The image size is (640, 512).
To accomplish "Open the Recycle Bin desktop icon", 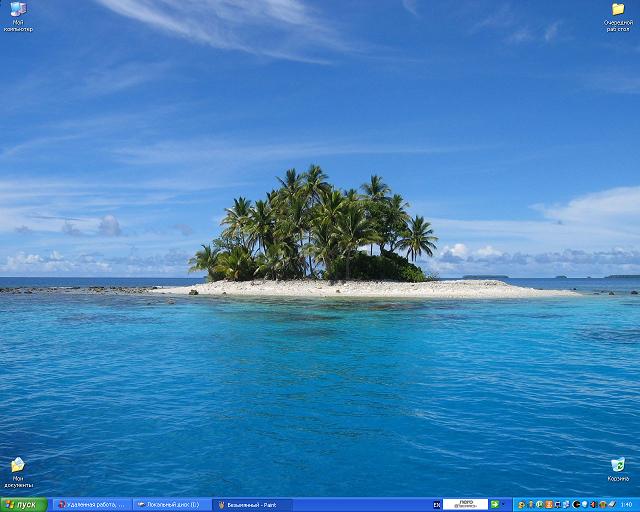I will point(618,470).
